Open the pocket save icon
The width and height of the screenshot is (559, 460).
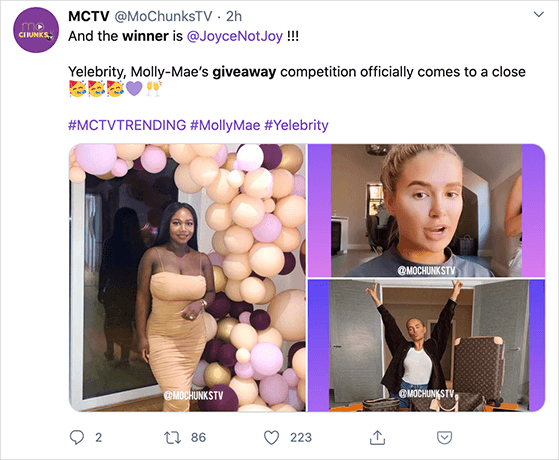click(x=445, y=438)
